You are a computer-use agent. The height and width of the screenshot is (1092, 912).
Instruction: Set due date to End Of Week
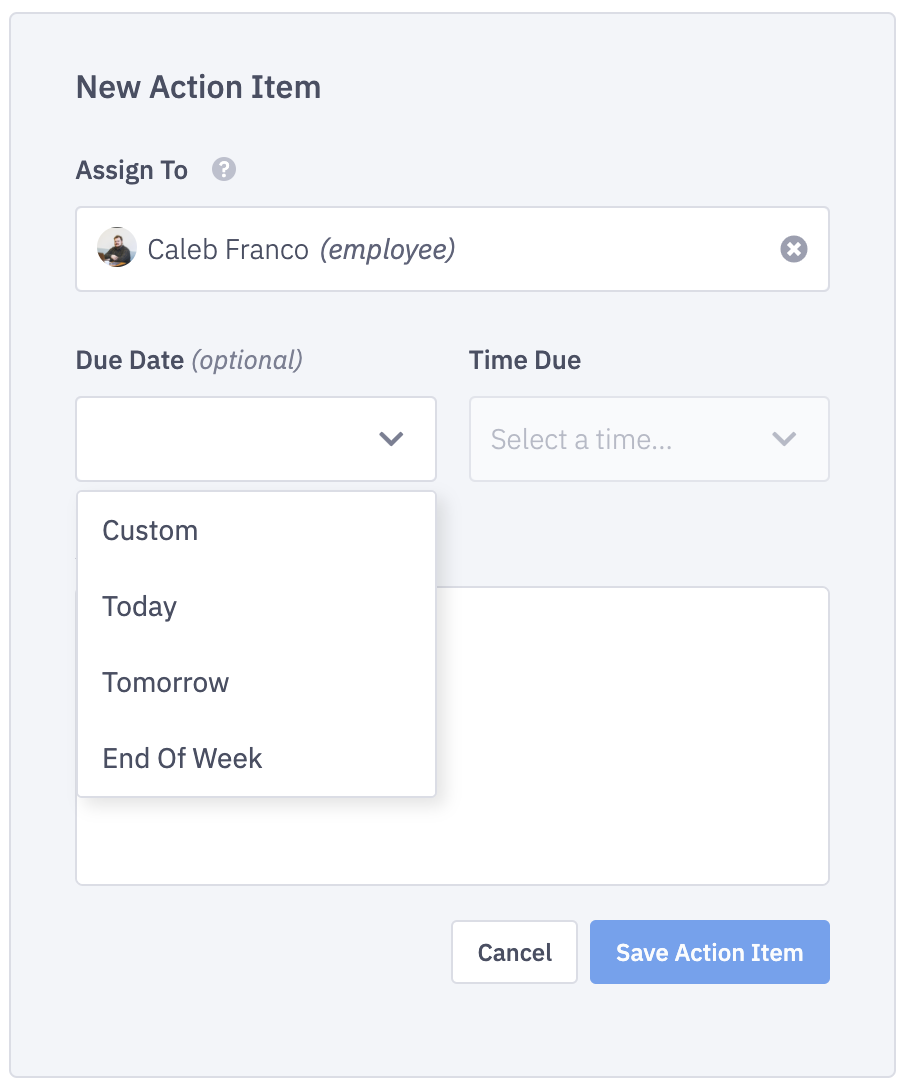(182, 758)
